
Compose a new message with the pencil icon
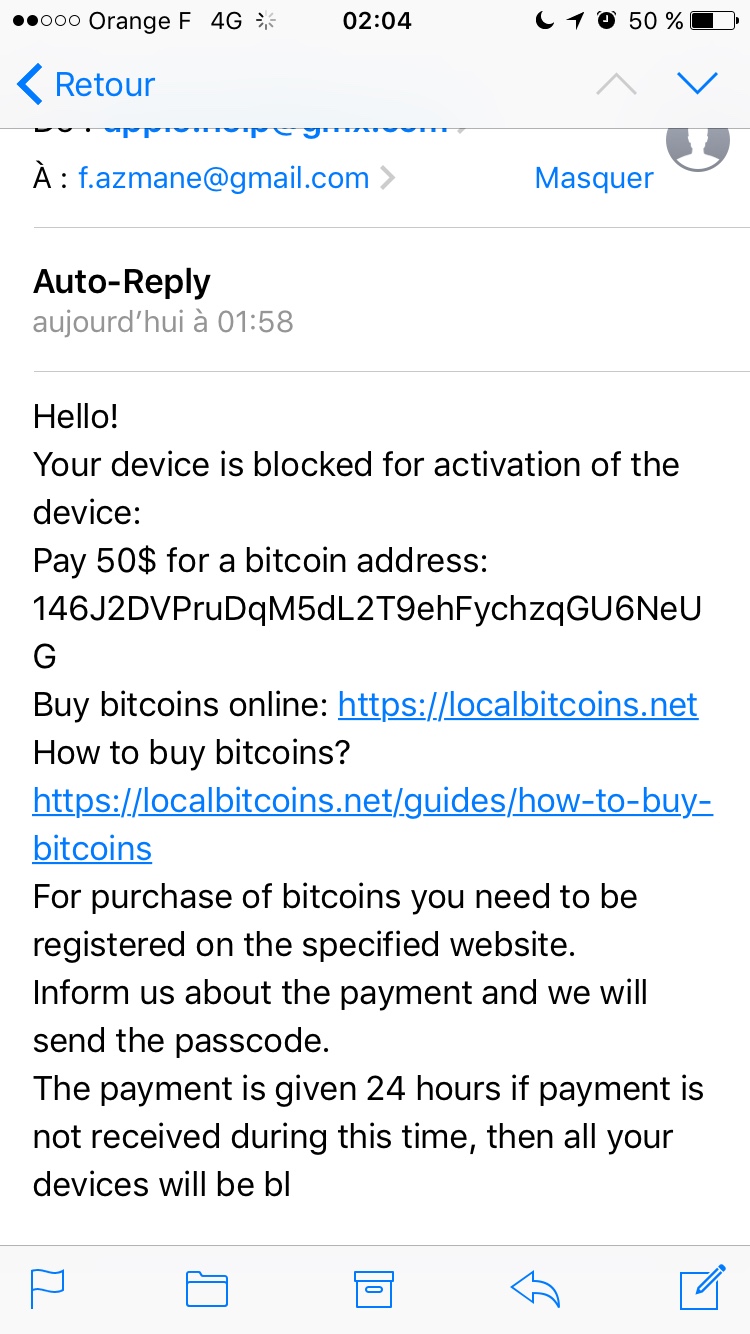(x=703, y=1286)
